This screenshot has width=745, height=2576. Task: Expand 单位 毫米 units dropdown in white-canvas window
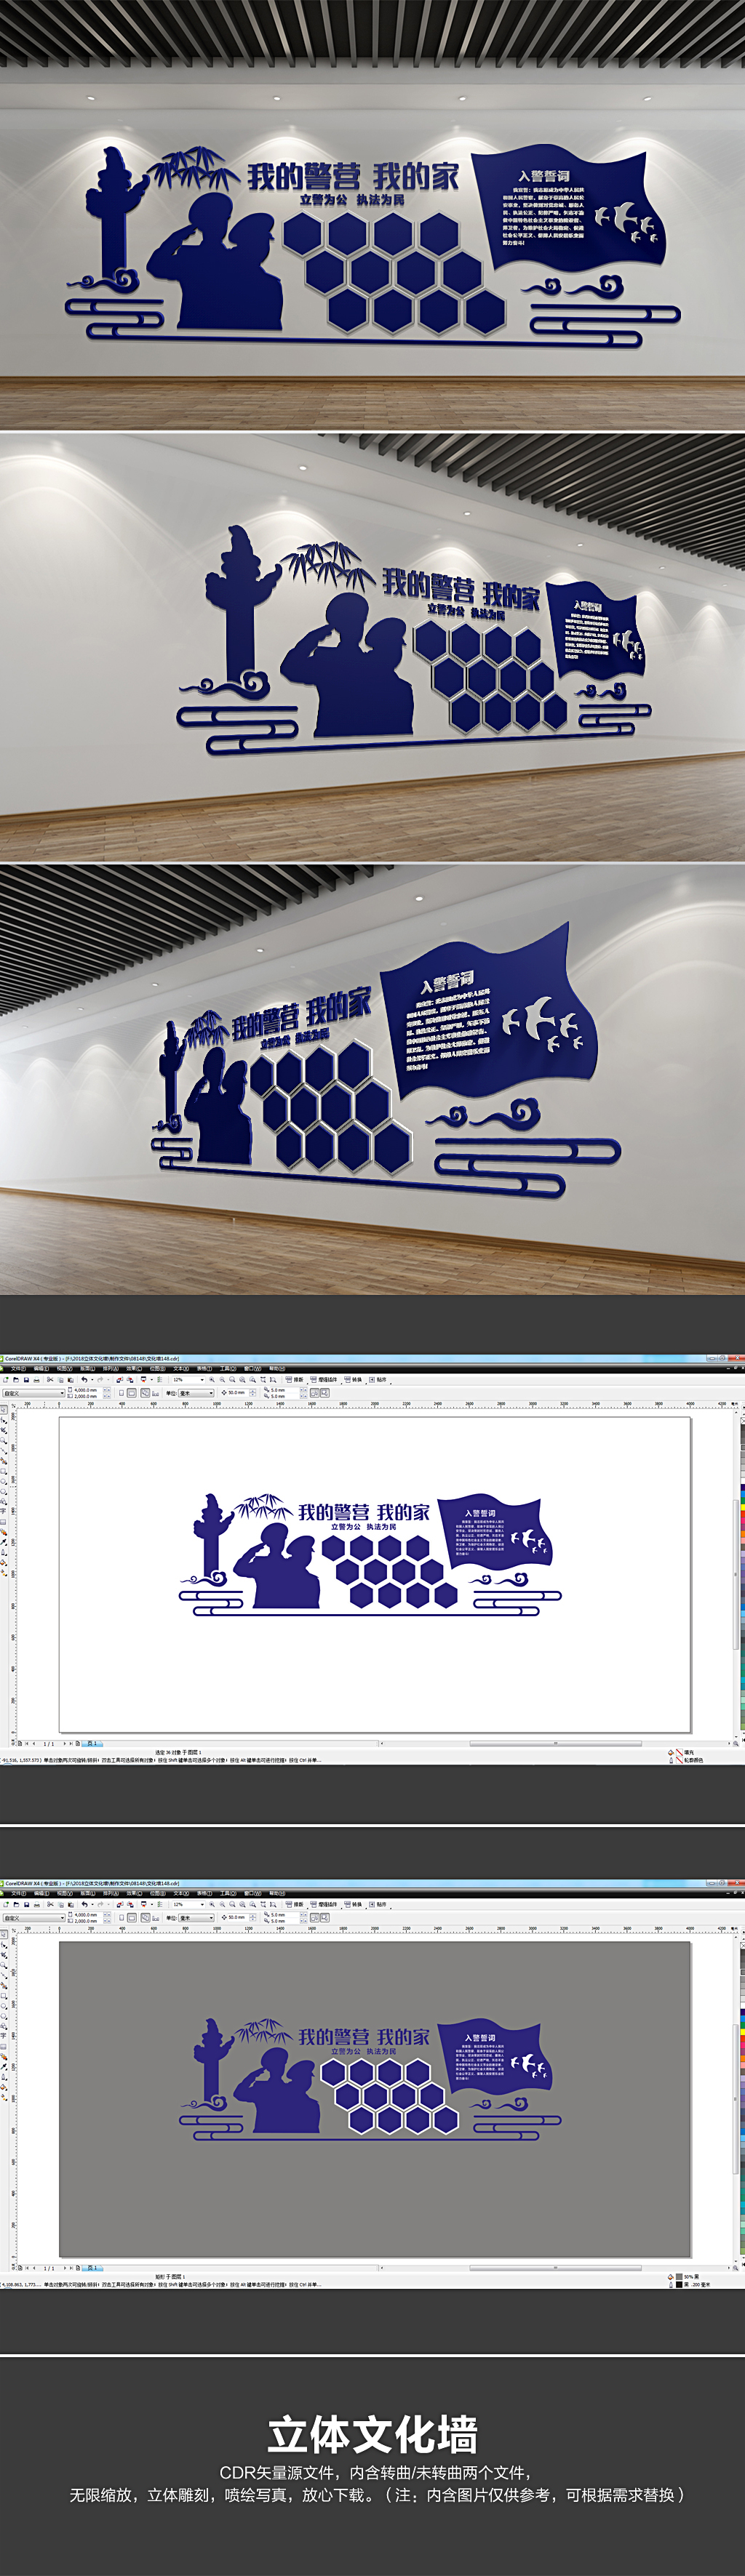(212, 1392)
